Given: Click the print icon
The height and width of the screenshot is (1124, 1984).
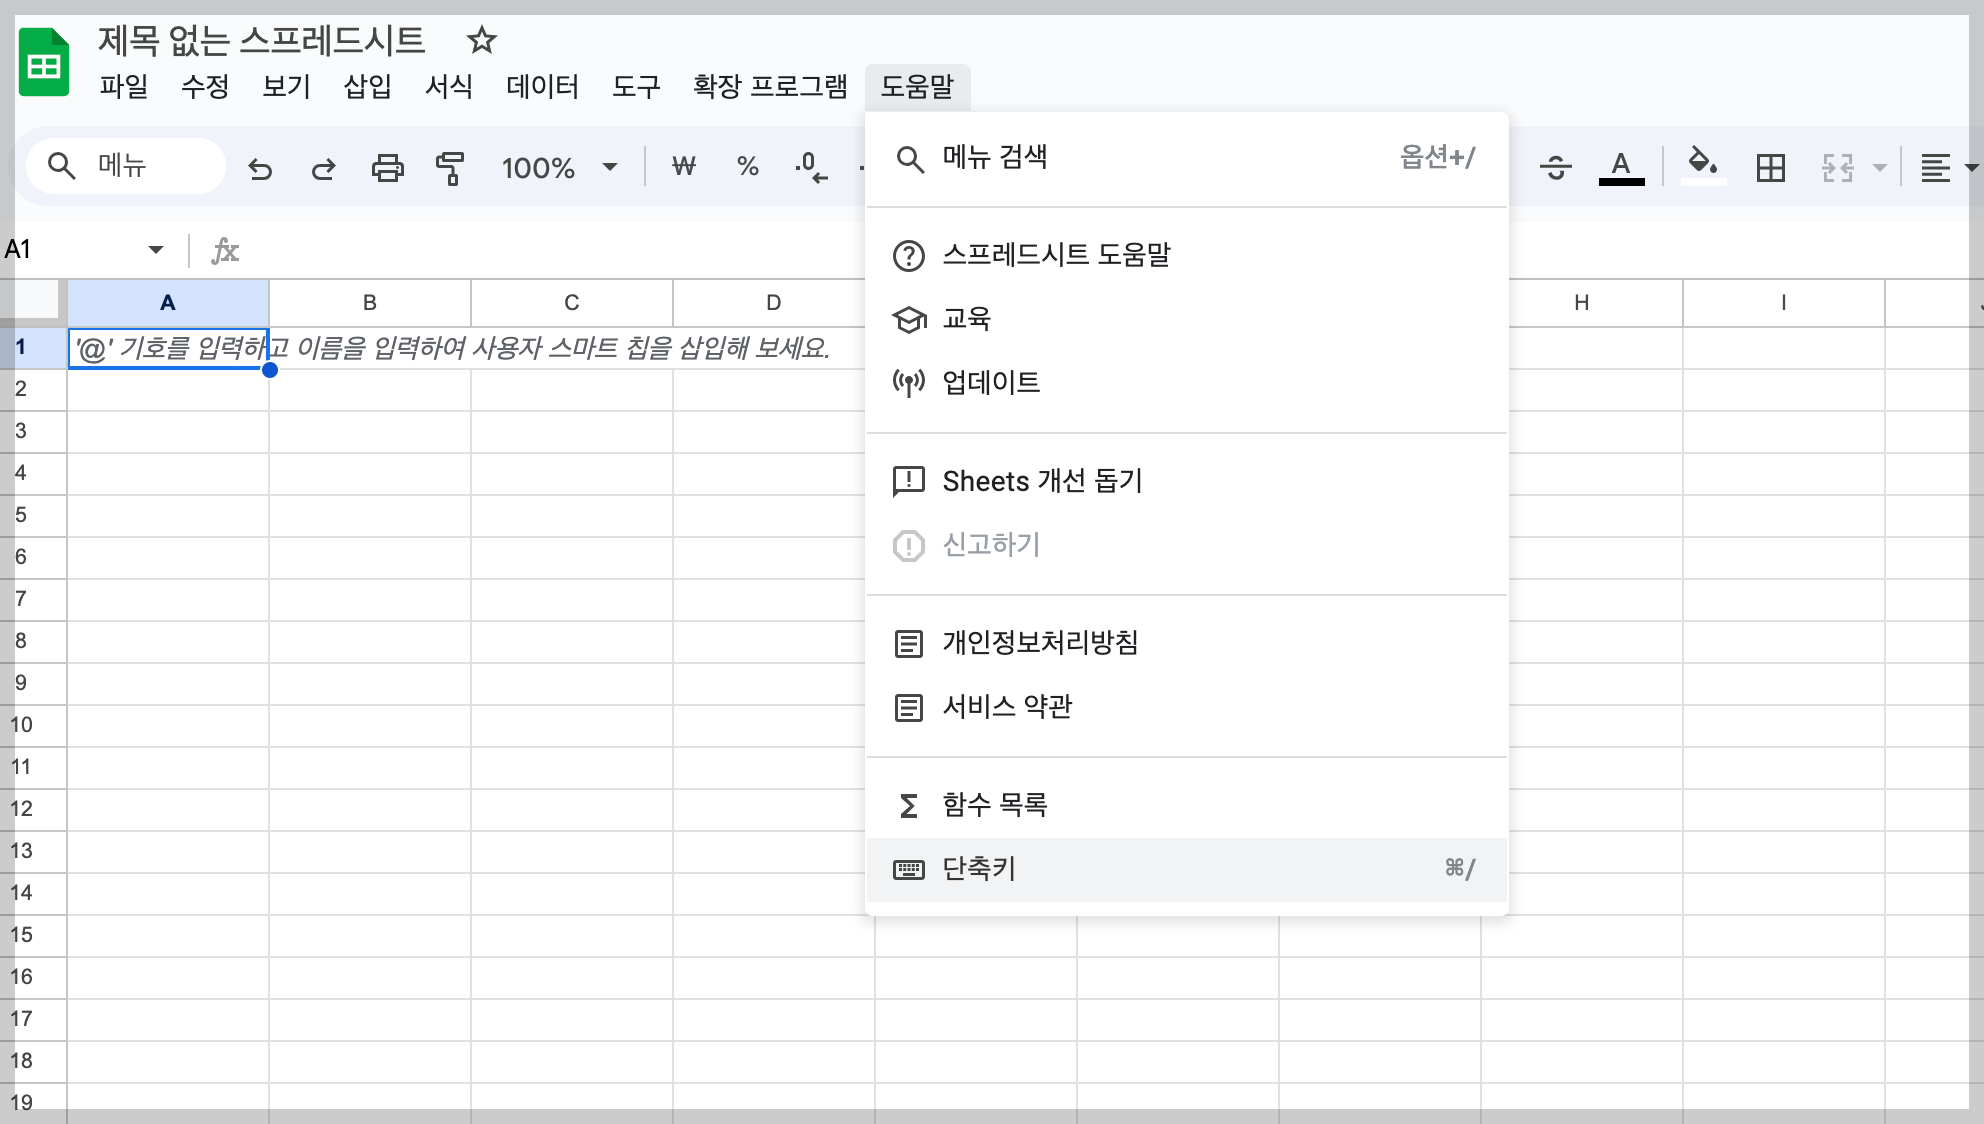Looking at the screenshot, I should (x=387, y=168).
